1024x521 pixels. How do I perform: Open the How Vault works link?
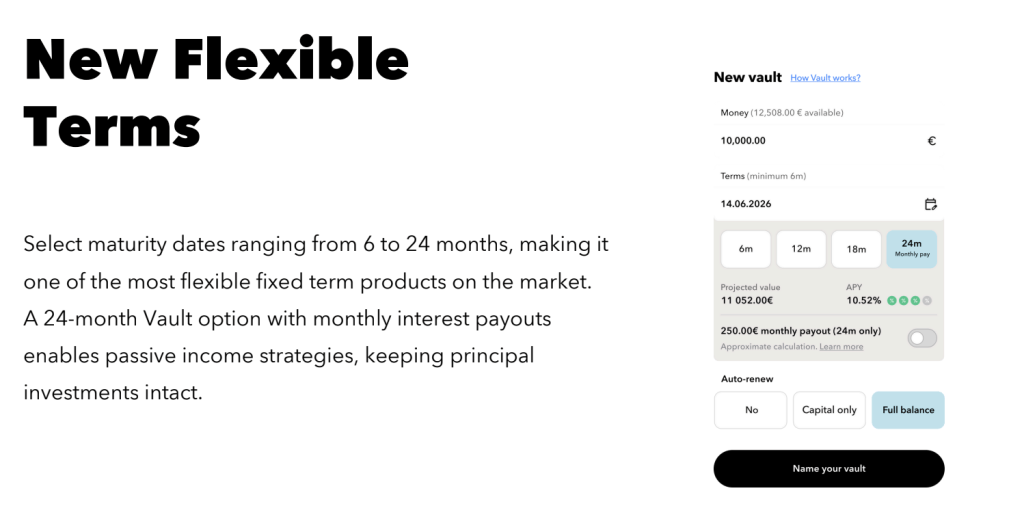tap(825, 78)
